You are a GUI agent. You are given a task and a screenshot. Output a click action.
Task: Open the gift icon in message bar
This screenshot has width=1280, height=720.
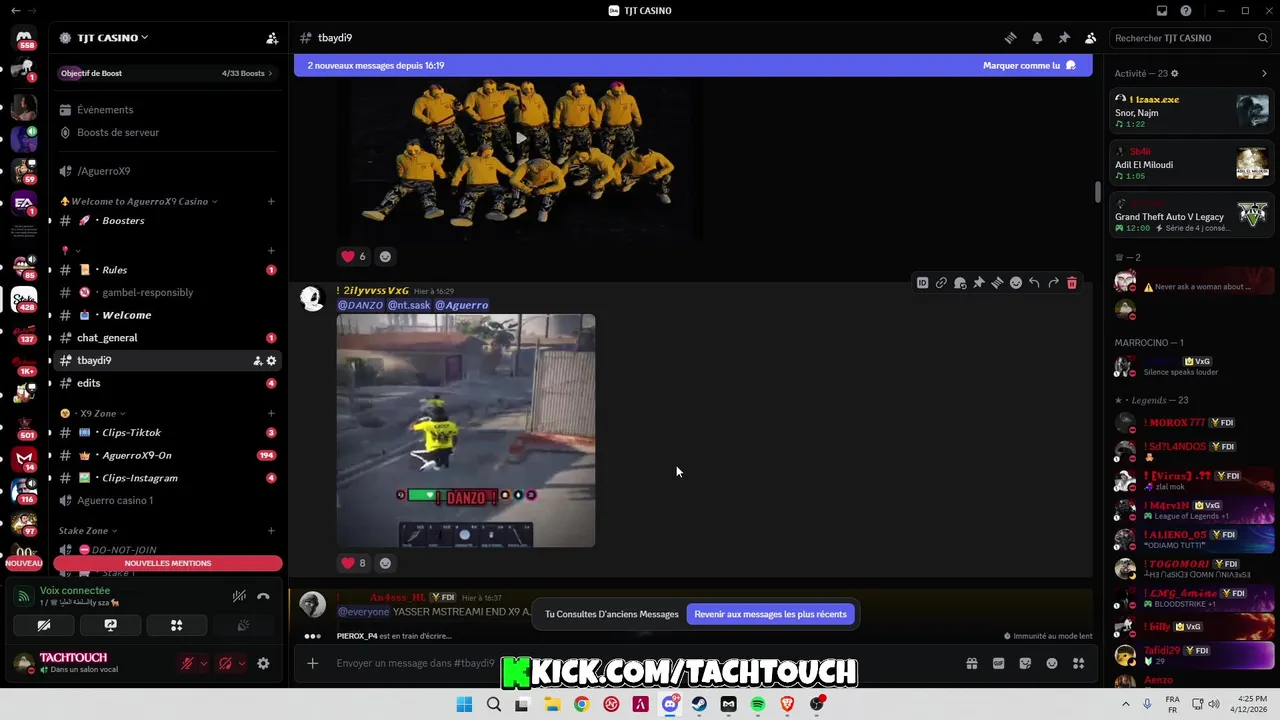971,663
